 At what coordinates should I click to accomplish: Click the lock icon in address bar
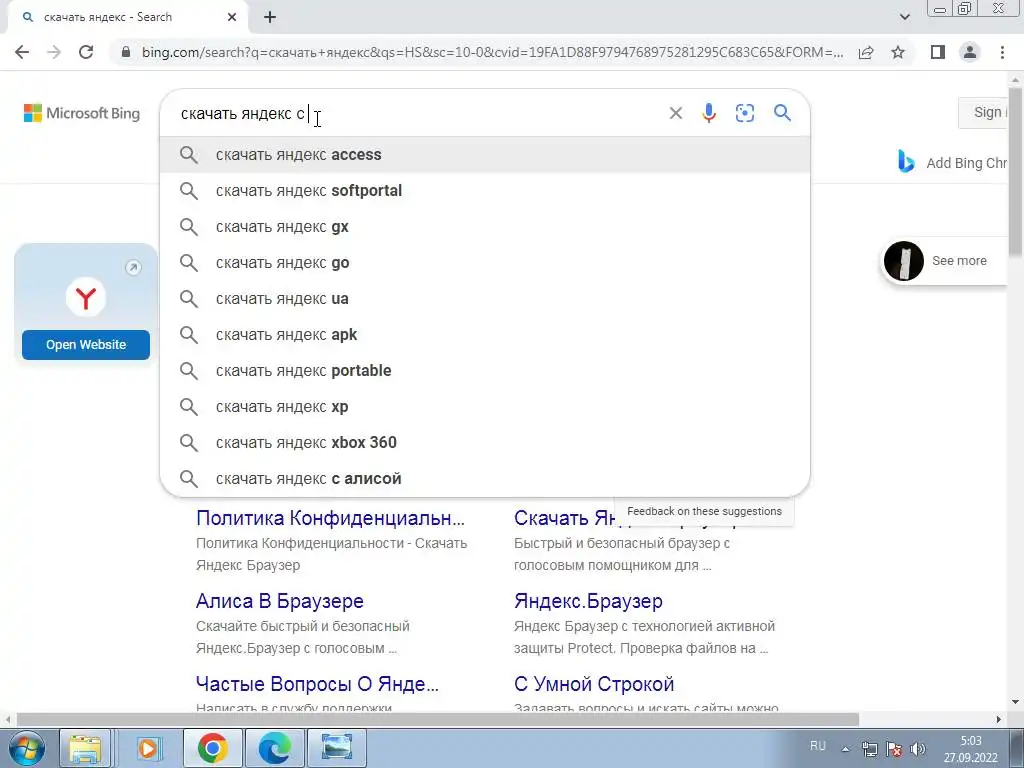click(x=126, y=52)
